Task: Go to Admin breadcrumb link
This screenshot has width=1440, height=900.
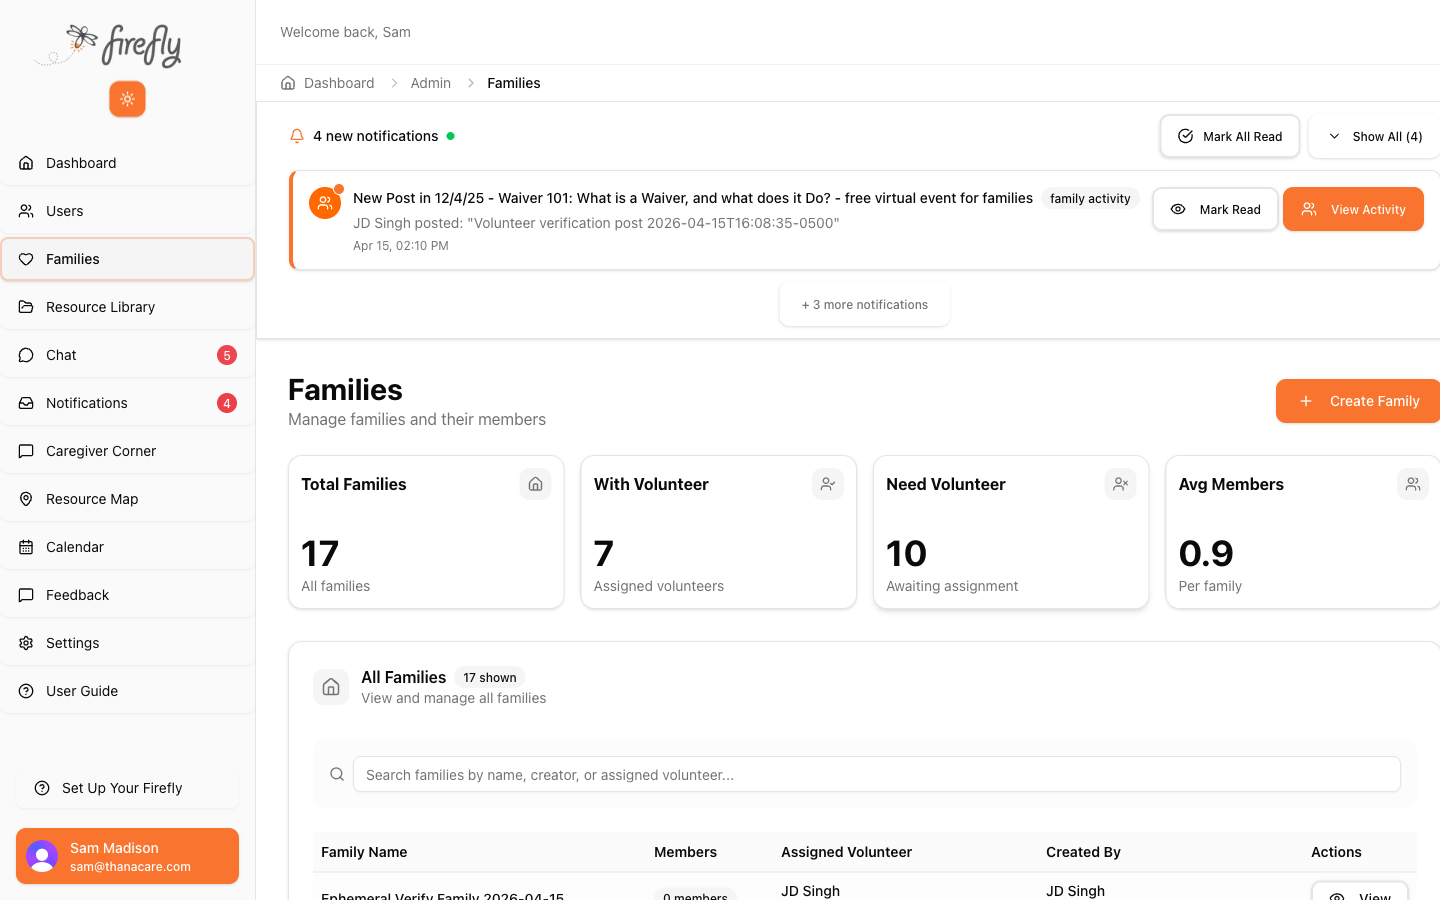Action: pyautogui.click(x=430, y=83)
